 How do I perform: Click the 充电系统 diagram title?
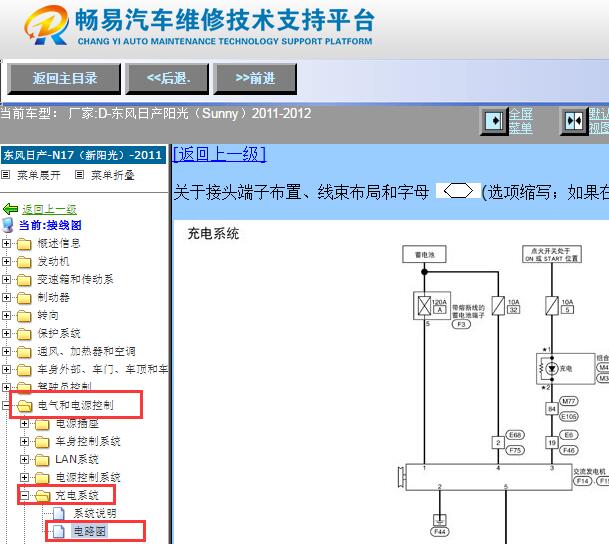pyautogui.click(x=213, y=234)
